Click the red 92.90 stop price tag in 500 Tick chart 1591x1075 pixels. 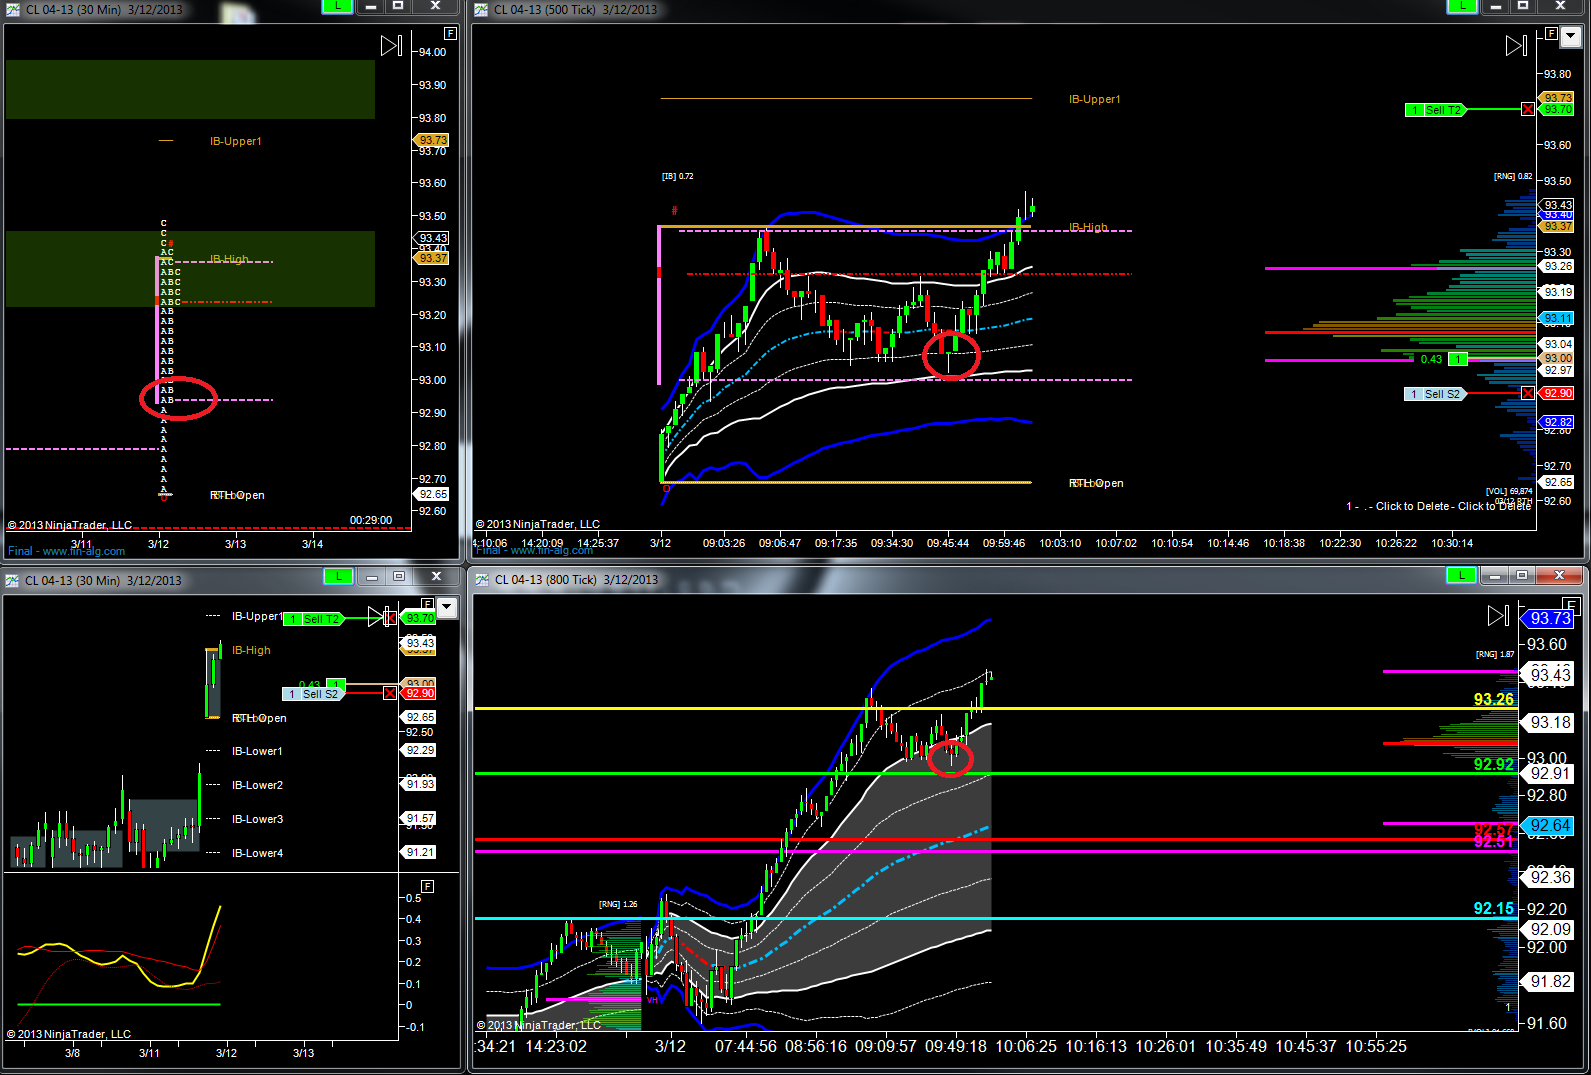(1558, 393)
